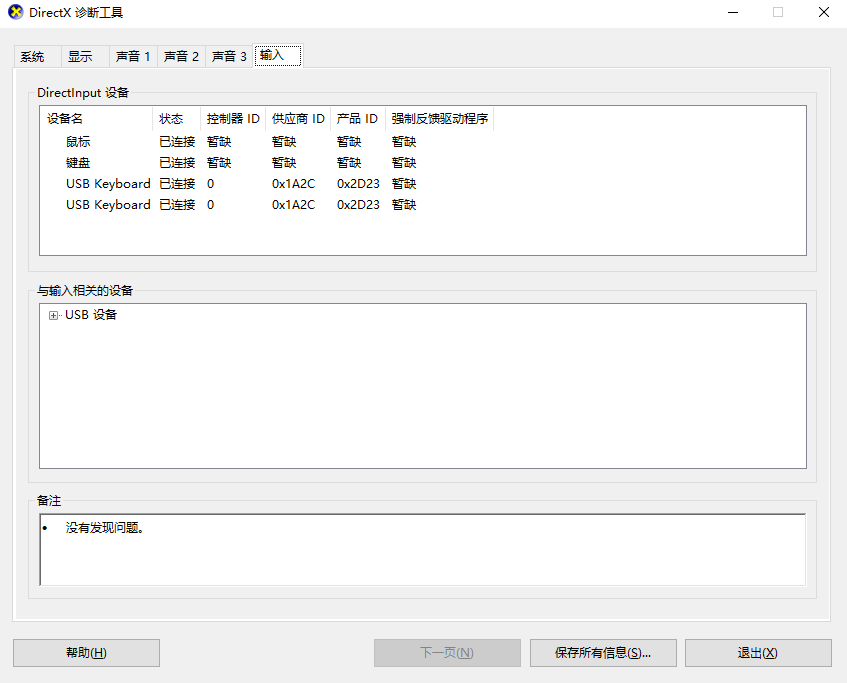Viewport: 847px width, 683px height.
Task: Select the 声音 3 tab
Action: [x=229, y=57]
